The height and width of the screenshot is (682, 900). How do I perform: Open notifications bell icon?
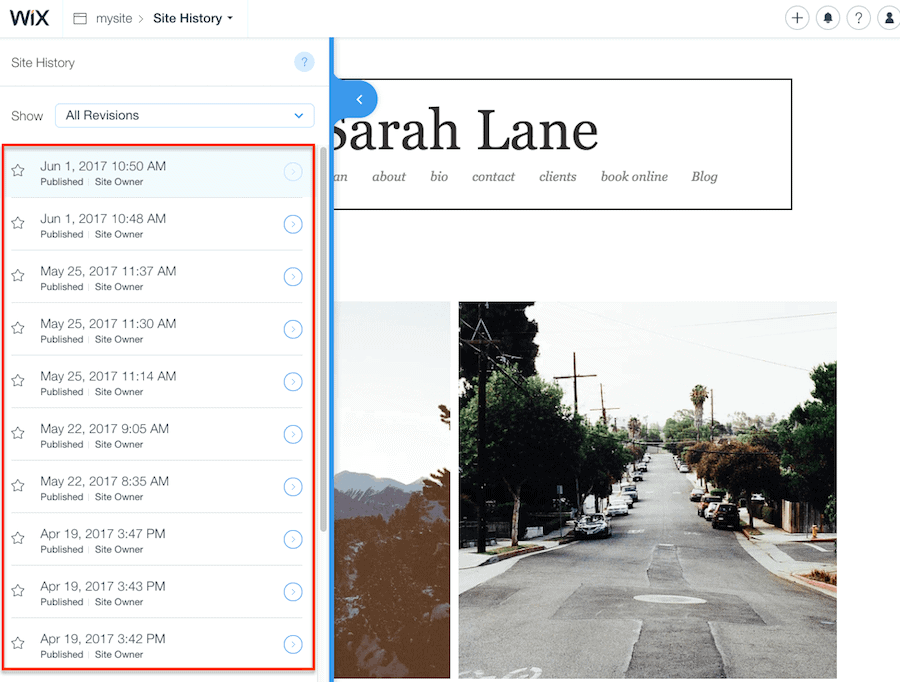(x=828, y=18)
